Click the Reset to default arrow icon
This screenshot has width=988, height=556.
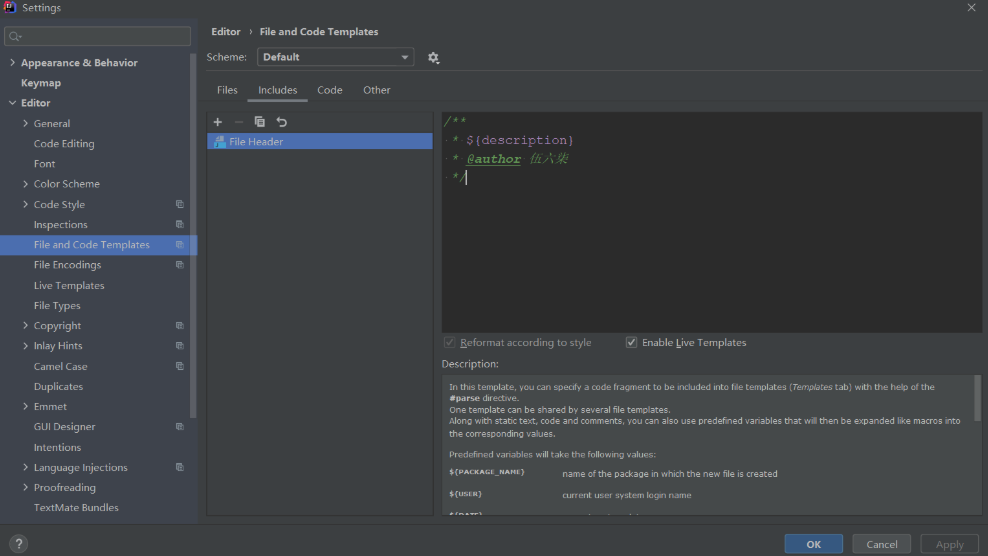(x=282, y=122)
